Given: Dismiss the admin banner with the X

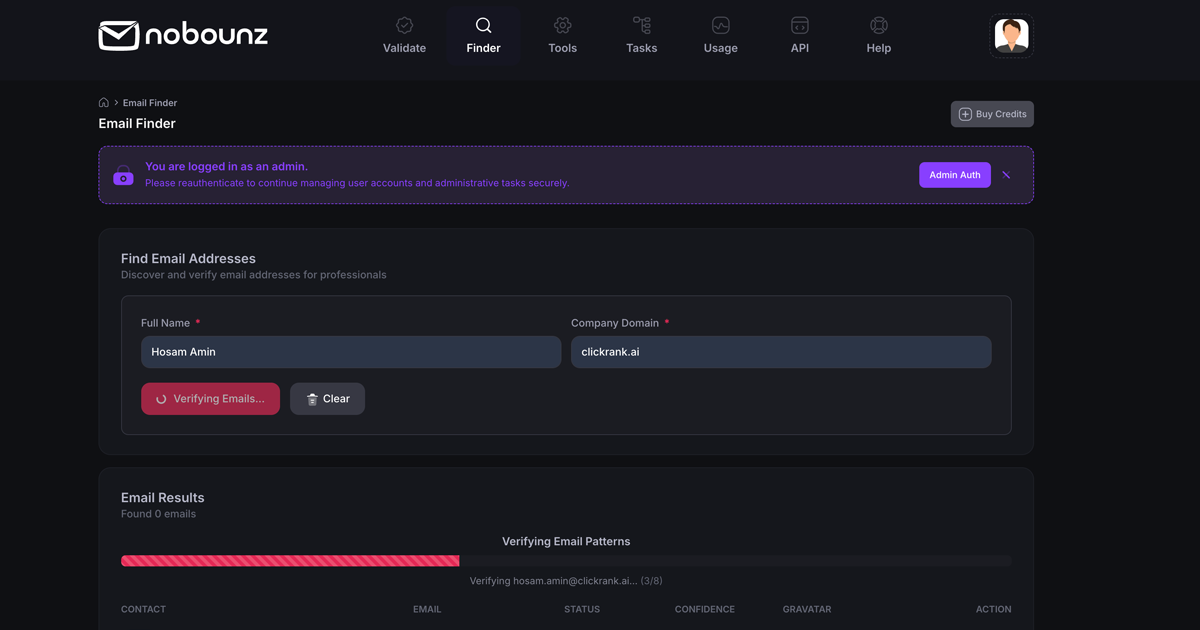Looking at the screenshot, I should click(1006, 174).
